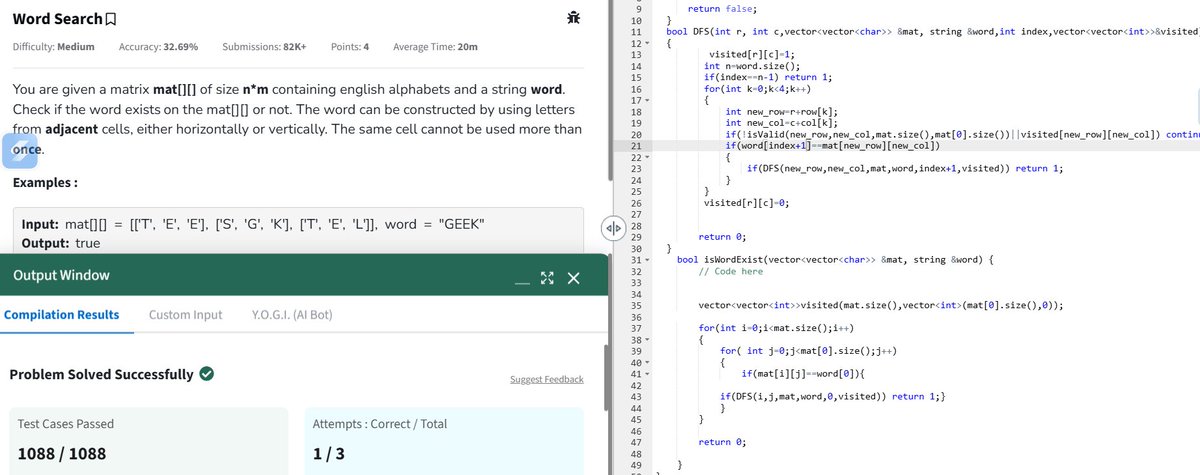Click the Output: true example line
Image resolution: width=1200 pixels, height=475 pixels.
[x=61, y=243]
